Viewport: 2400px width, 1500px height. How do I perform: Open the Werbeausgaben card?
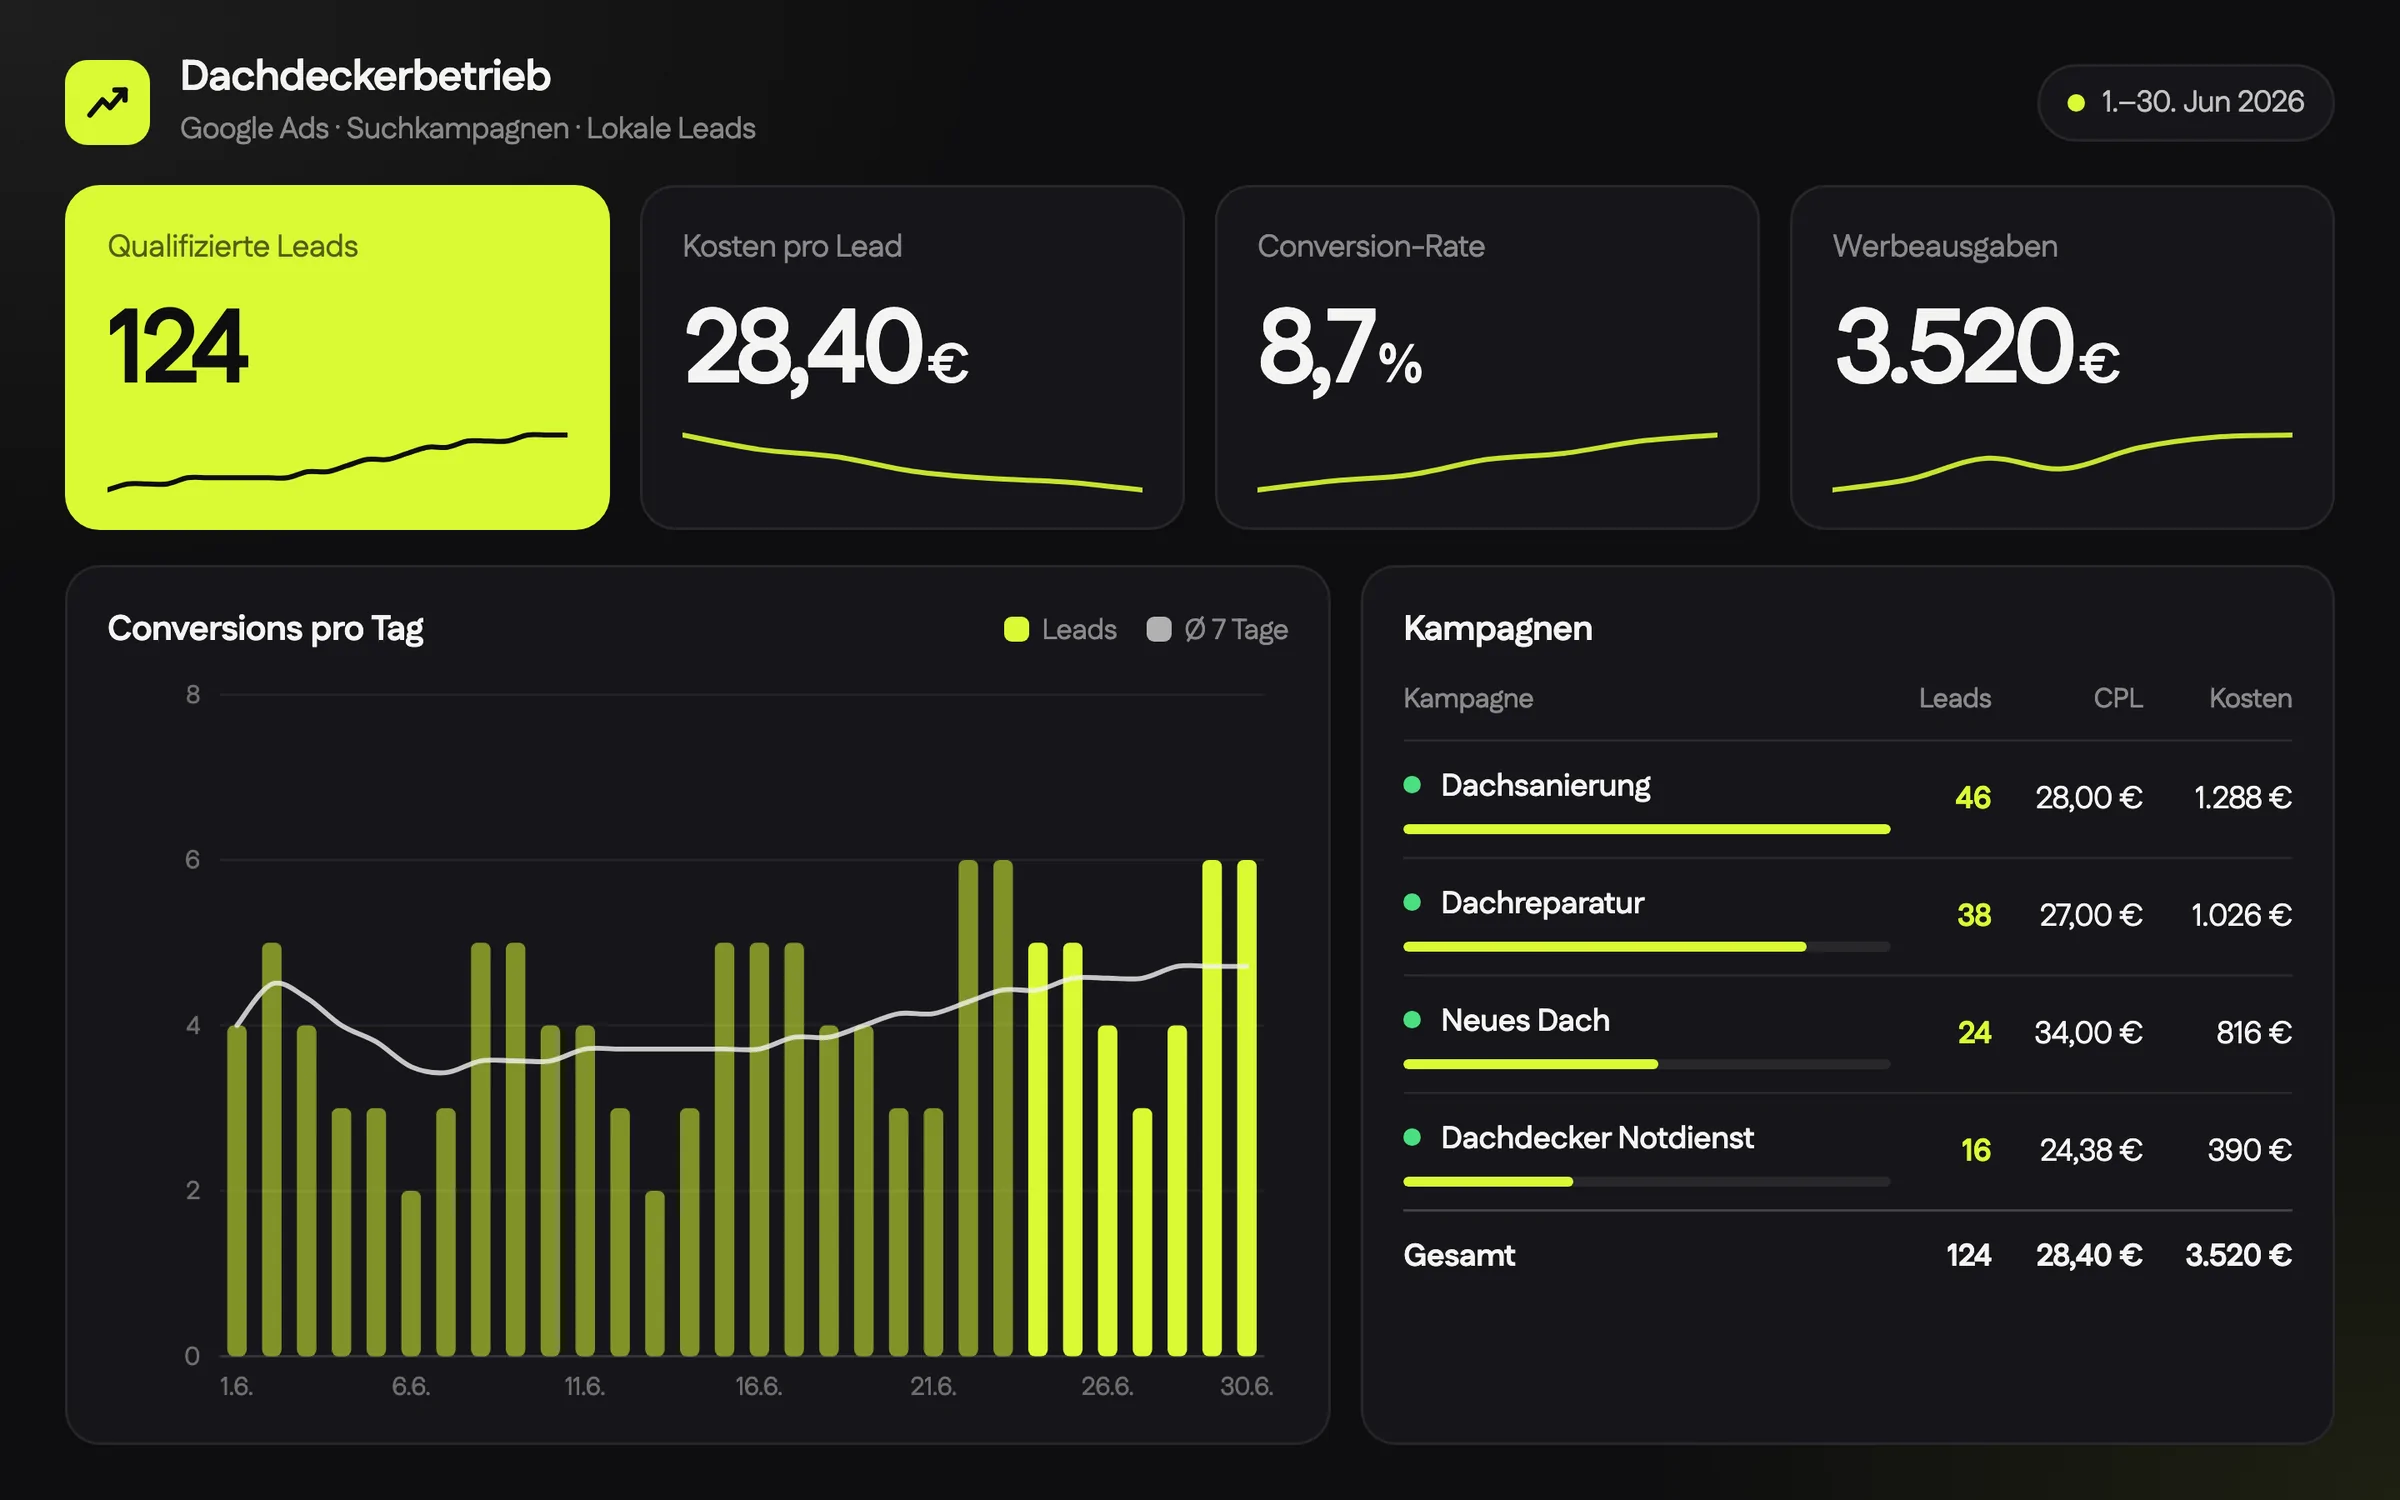pyautogui.click(x=2062, y=357)
